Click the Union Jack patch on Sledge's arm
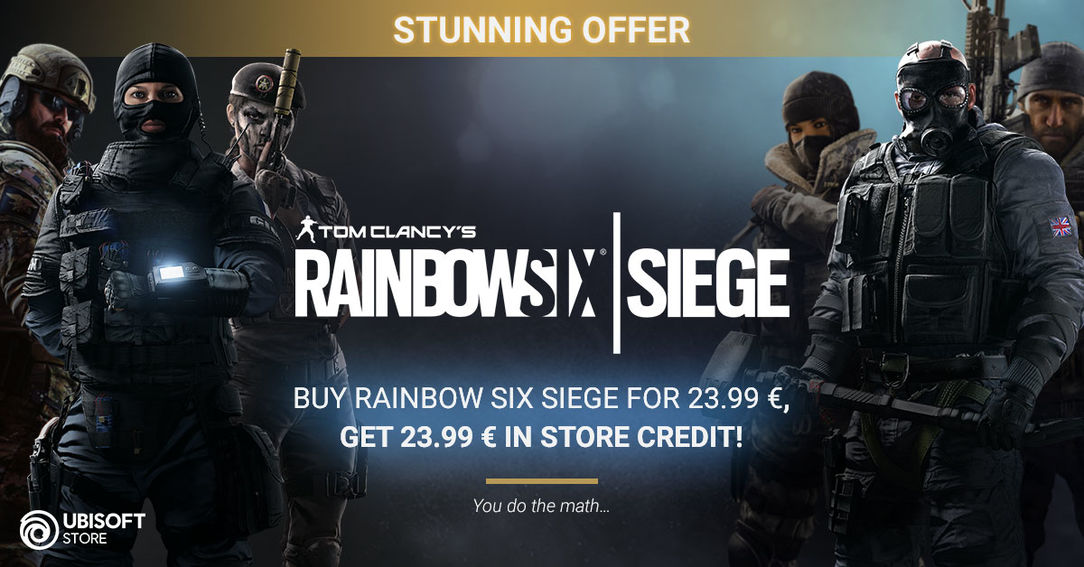1084x567 pixels. click(x=1060, y=226)
